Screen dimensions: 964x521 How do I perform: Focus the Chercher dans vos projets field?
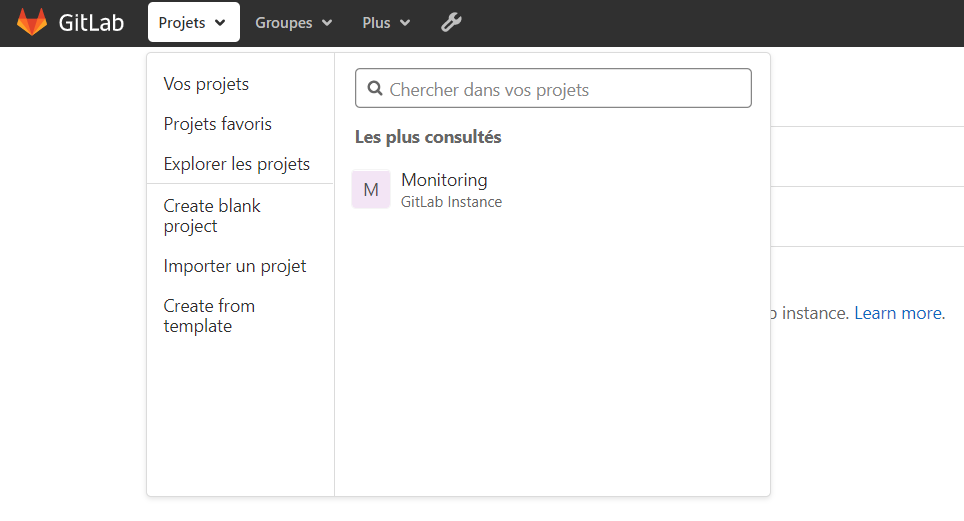pos(565,89)
